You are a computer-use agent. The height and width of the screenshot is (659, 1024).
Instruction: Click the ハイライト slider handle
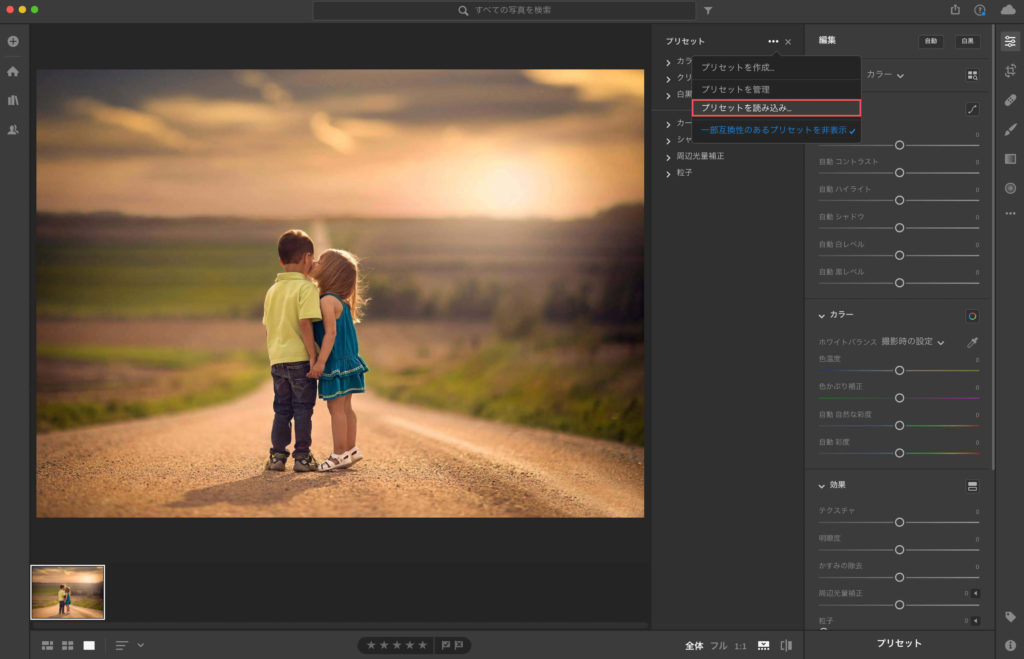(899, 200)
